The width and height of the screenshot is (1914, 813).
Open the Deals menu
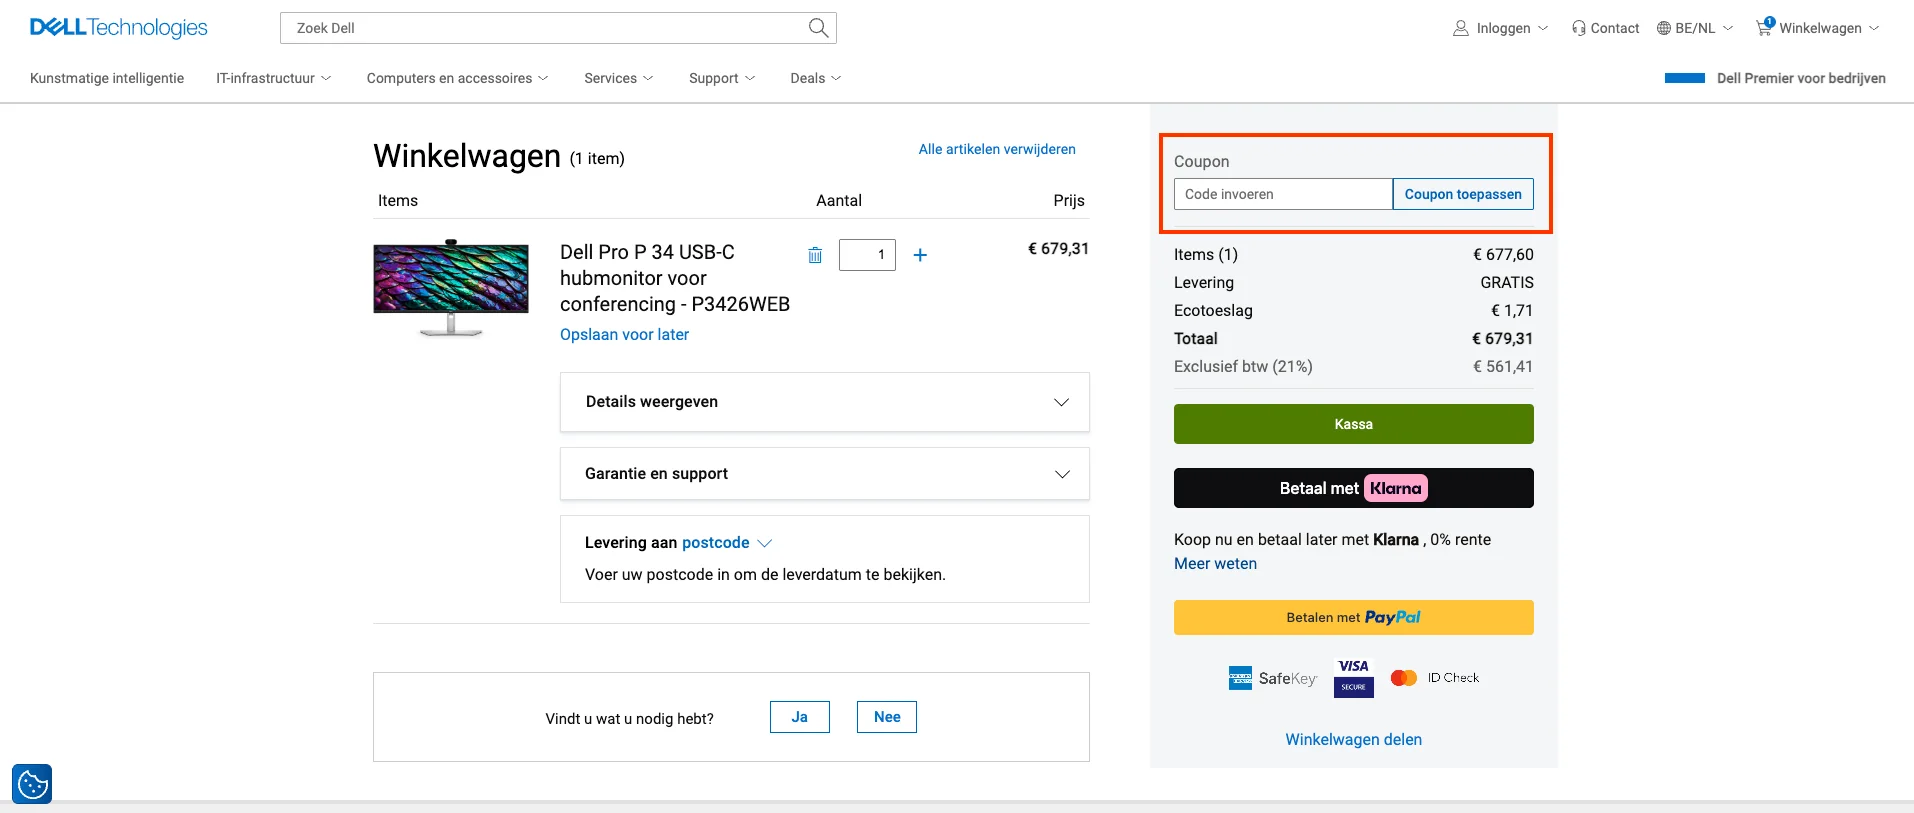click(816, 78)
